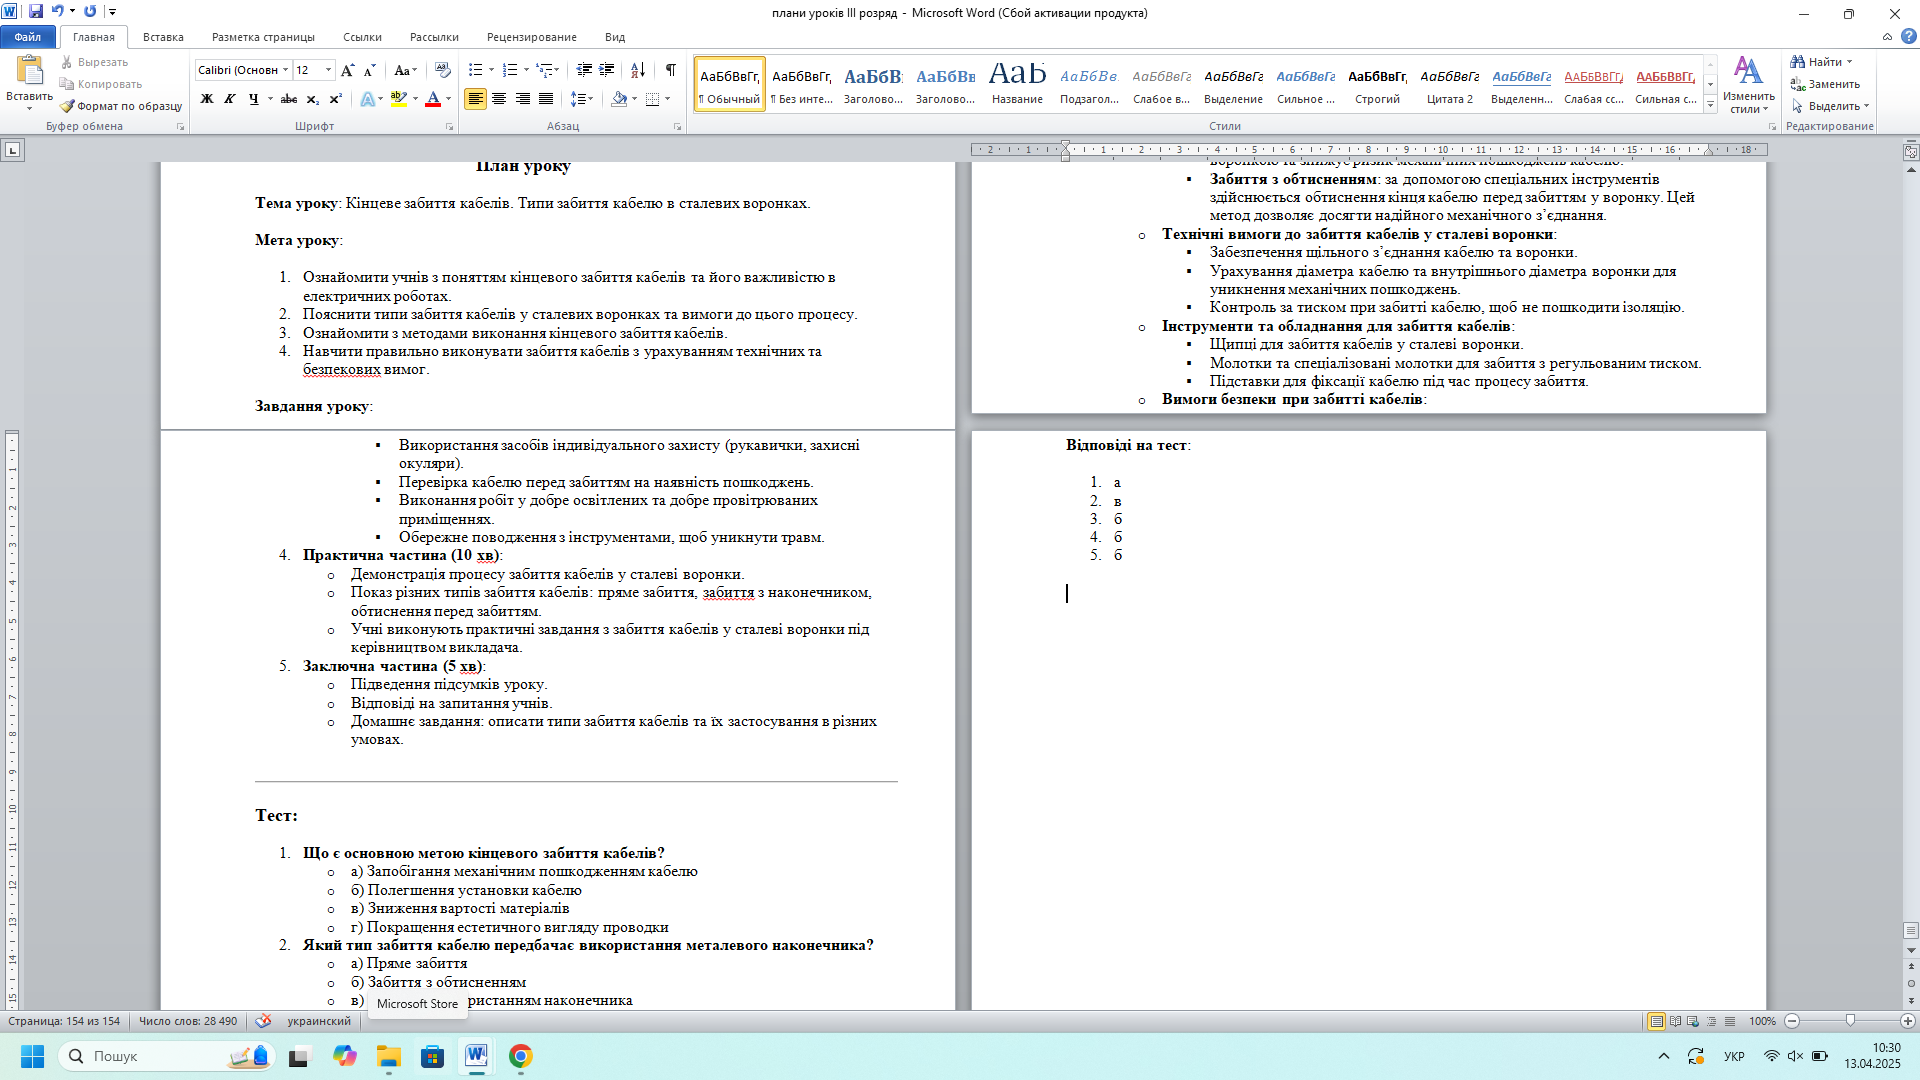Clear formatting with the eraser icon
Screen dimensions: 1920x1080
[443, 70]
